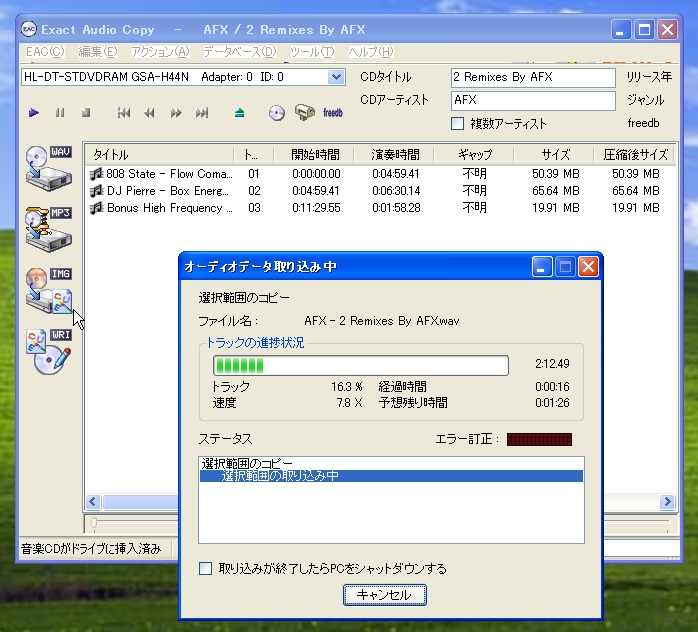Click the キャンセル button
The image size is (698, 632).
tap(385, 595)
